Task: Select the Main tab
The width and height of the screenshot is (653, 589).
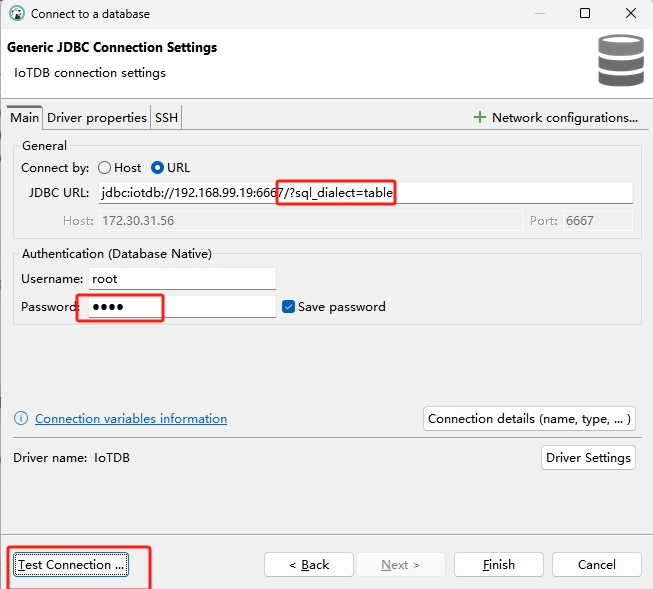Action: (25, 118)
